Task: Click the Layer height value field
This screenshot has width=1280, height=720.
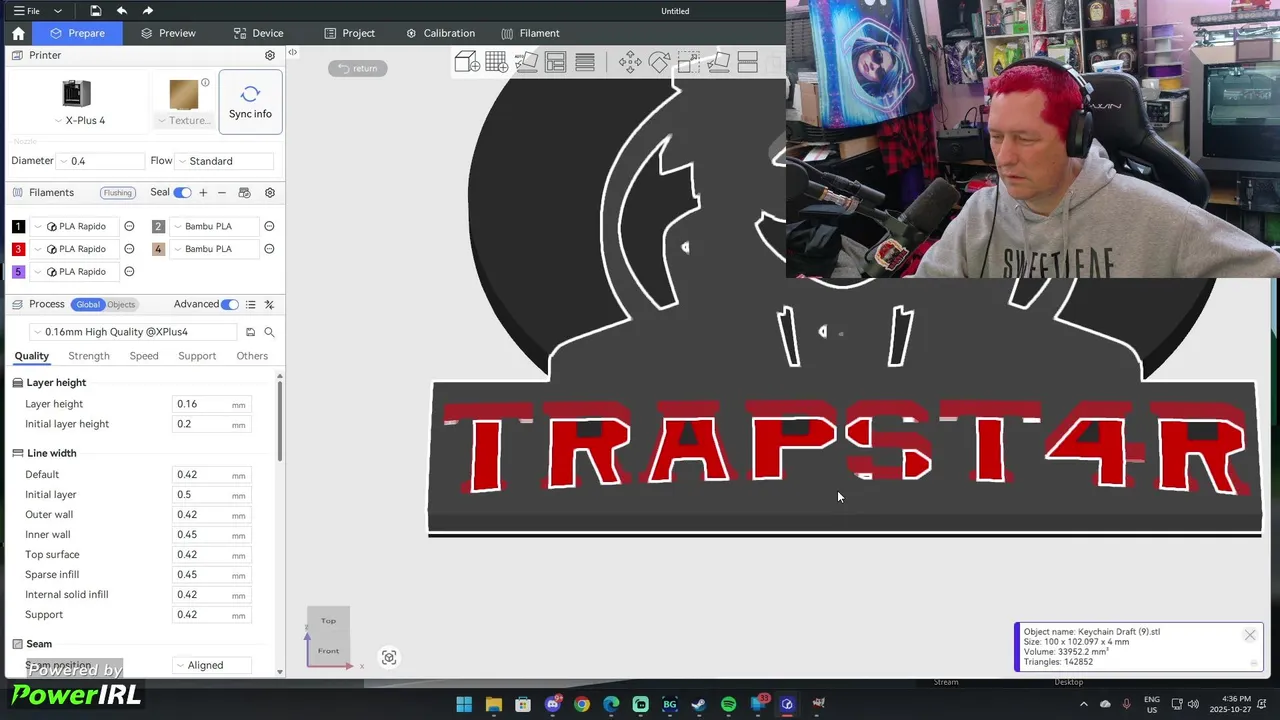Action: pyautogui.click(x=211, y=404)
